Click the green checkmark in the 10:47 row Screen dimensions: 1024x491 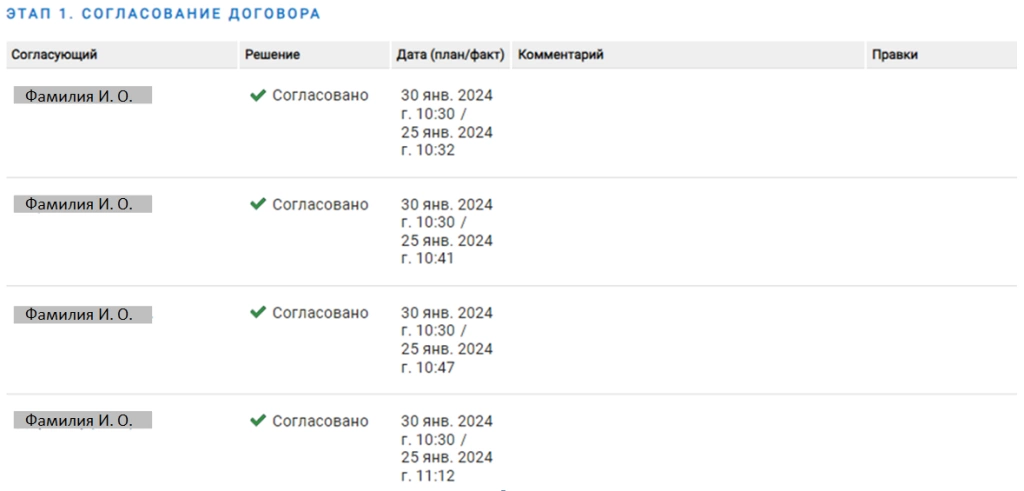pos(257,312)
